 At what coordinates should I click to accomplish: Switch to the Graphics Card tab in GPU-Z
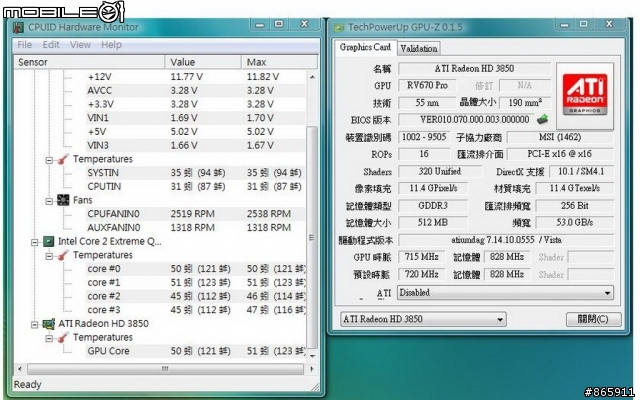coord(365,47)
